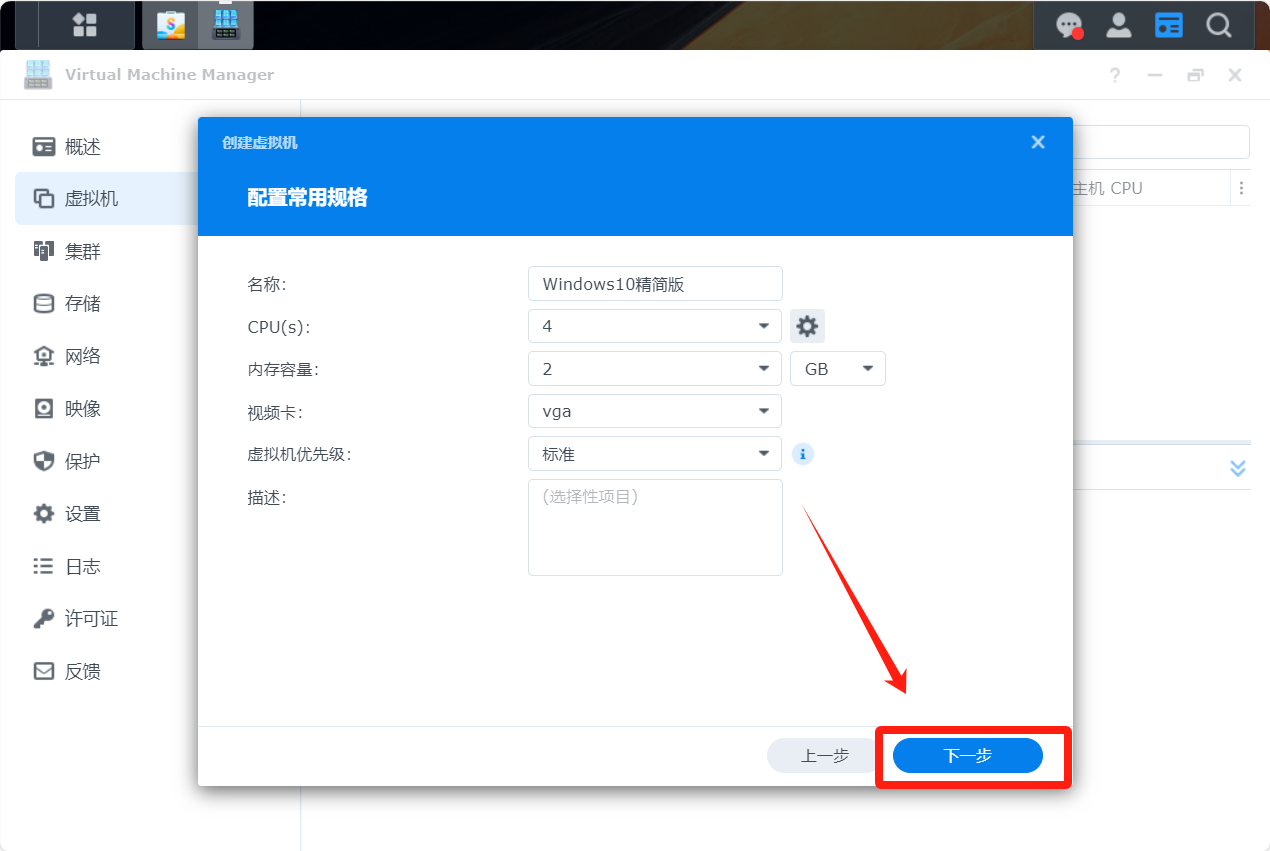Open the user account options icon
Viewport: 1270px width, 851px height.
pyautogui.click(x=1118, y=25)
